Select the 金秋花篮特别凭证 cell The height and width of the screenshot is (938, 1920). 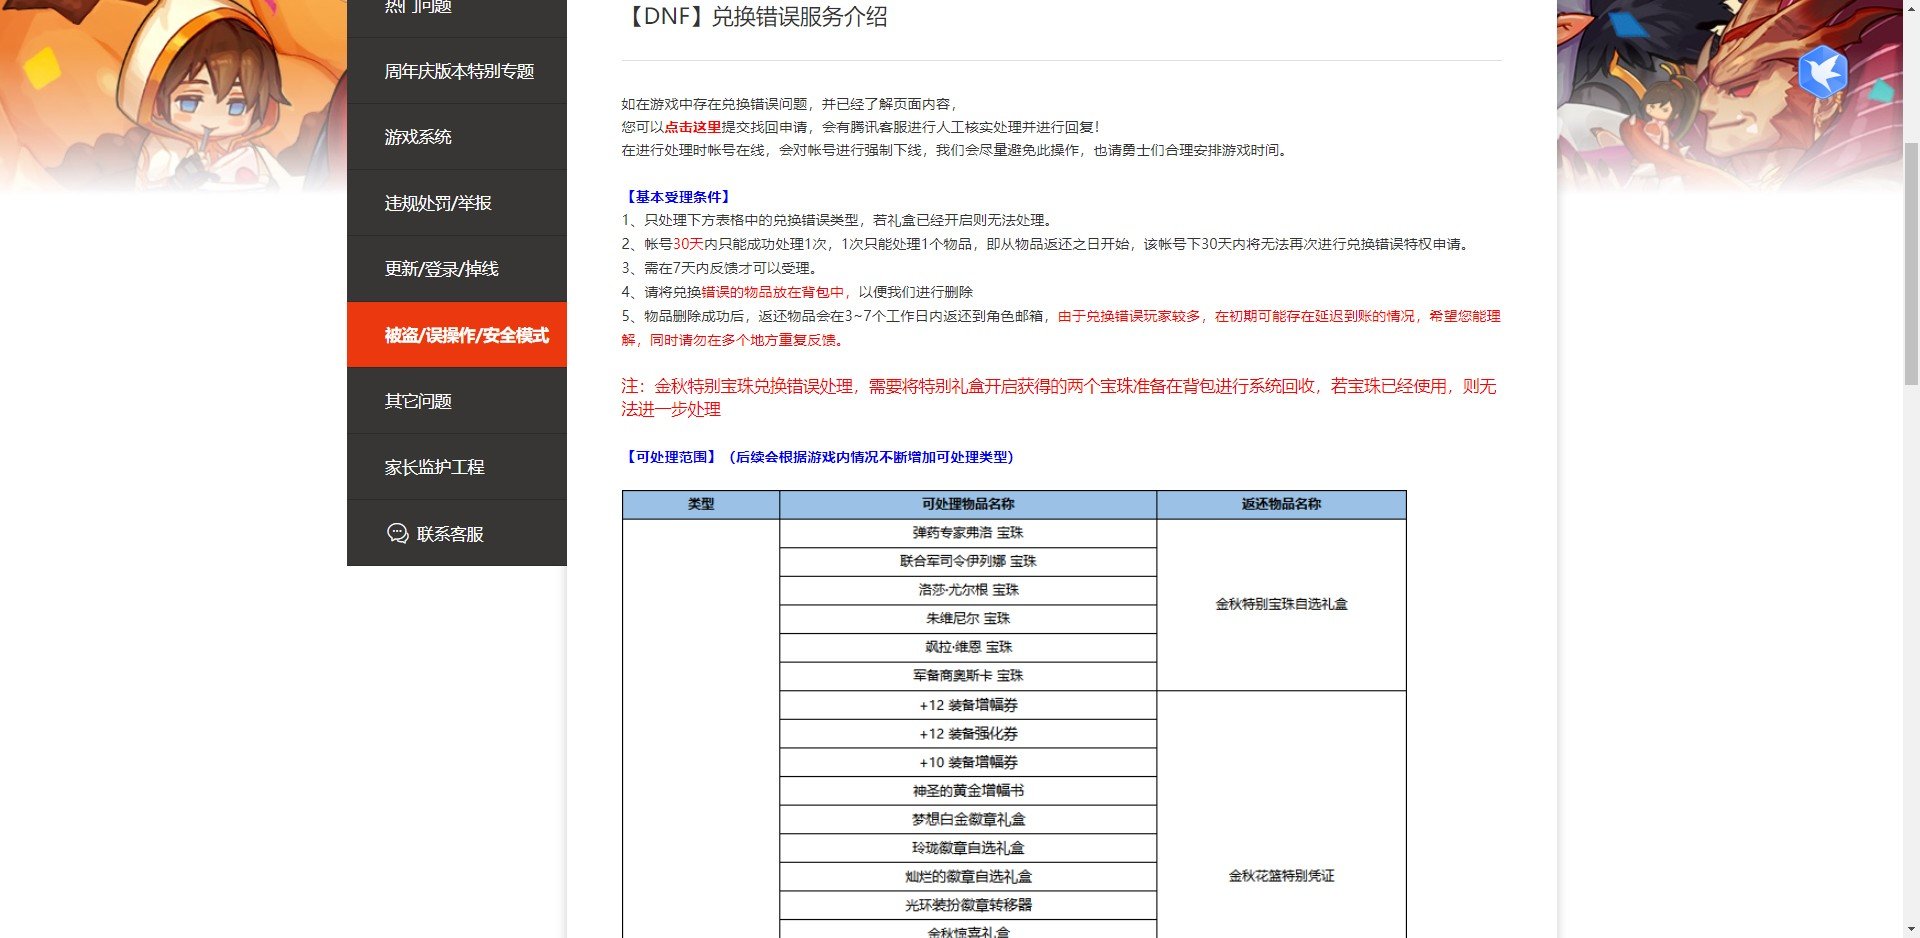point(1281,876)
